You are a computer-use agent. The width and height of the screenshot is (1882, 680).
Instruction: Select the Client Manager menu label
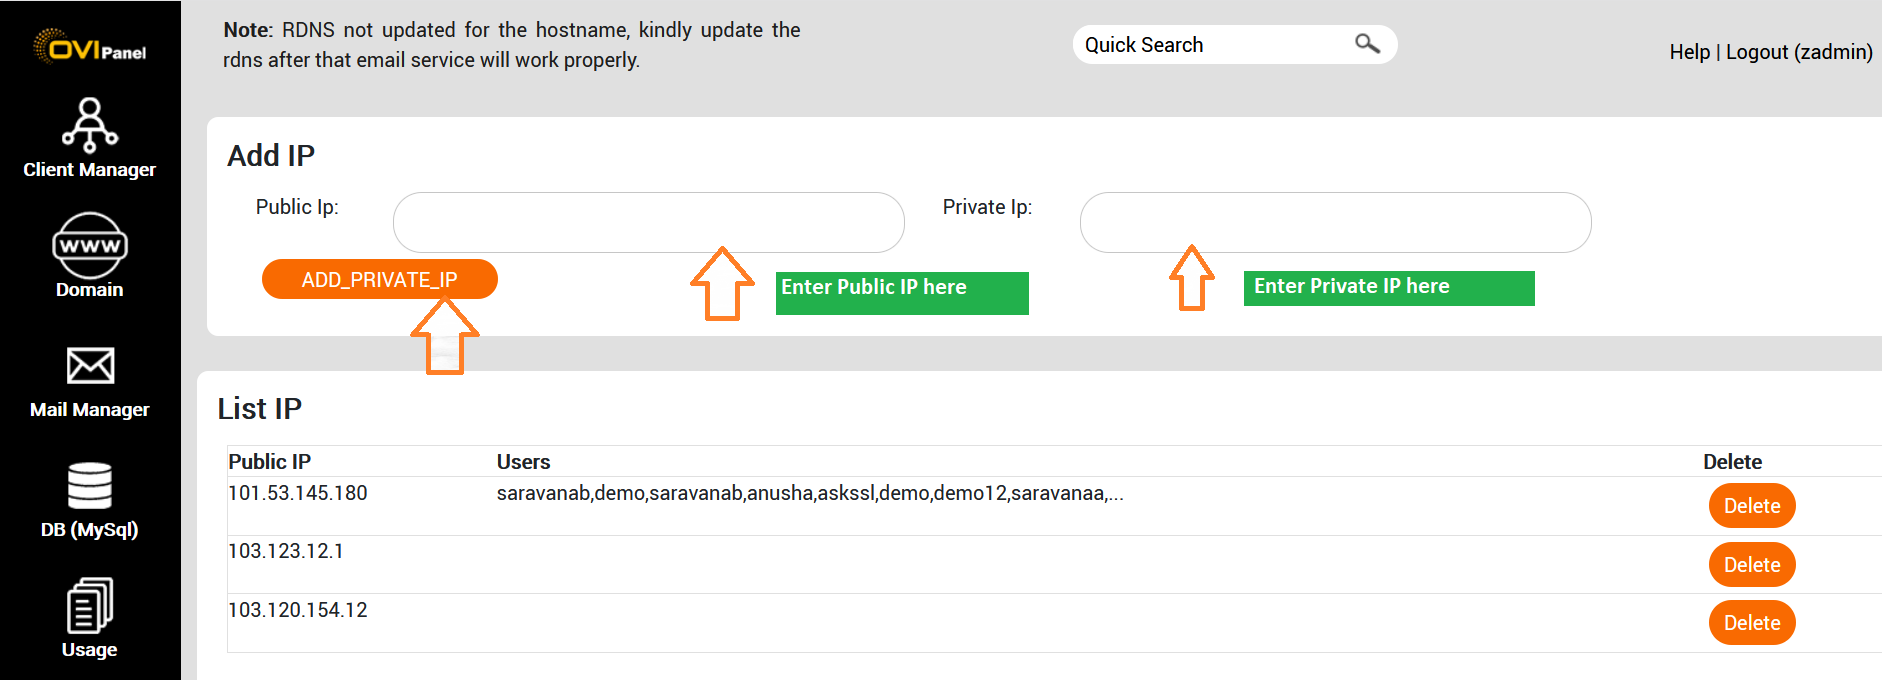[90, 170]
